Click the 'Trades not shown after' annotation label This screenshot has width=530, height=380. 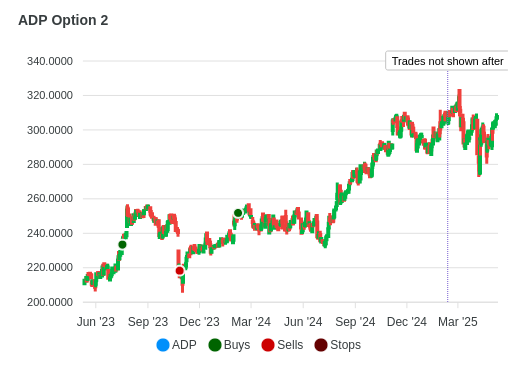tap(447, 61)
